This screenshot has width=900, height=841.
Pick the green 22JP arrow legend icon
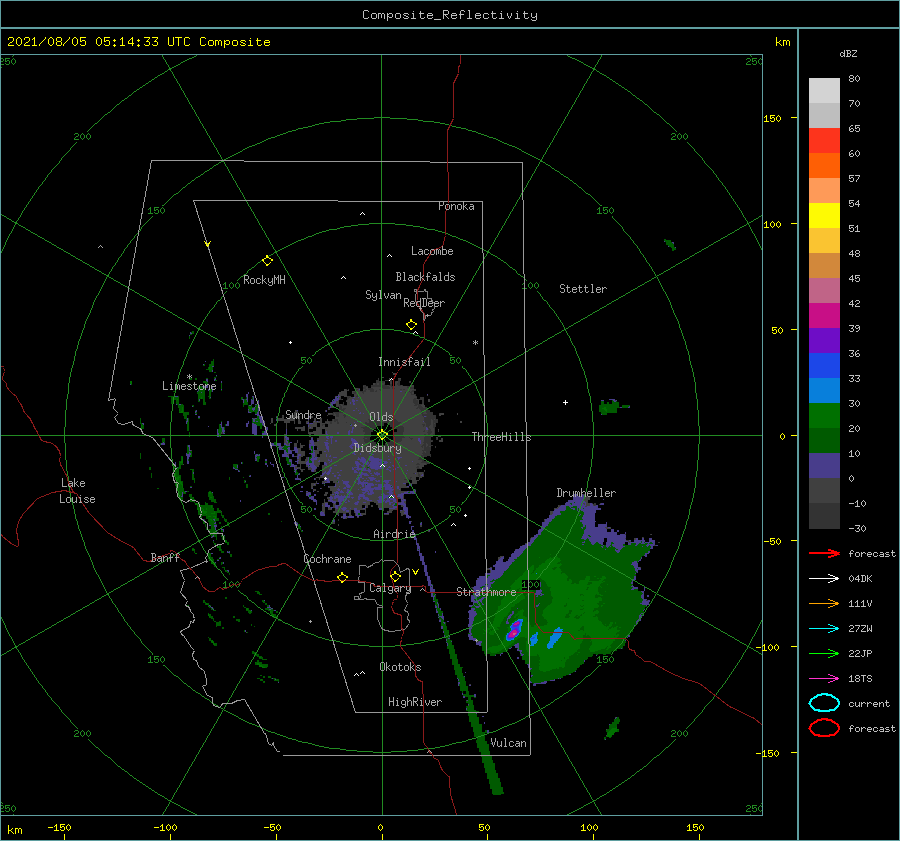(824, 653)
